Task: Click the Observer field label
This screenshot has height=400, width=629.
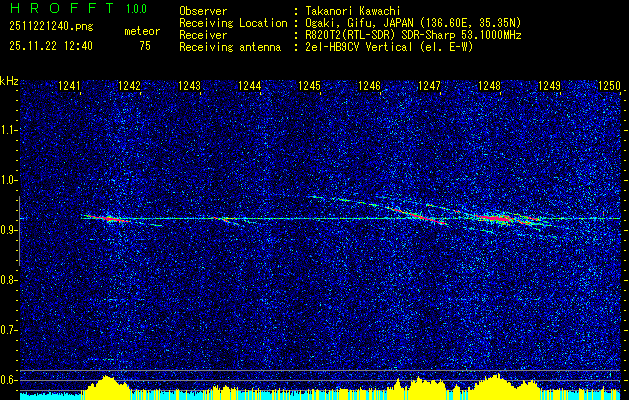Action: click(203, 12)
